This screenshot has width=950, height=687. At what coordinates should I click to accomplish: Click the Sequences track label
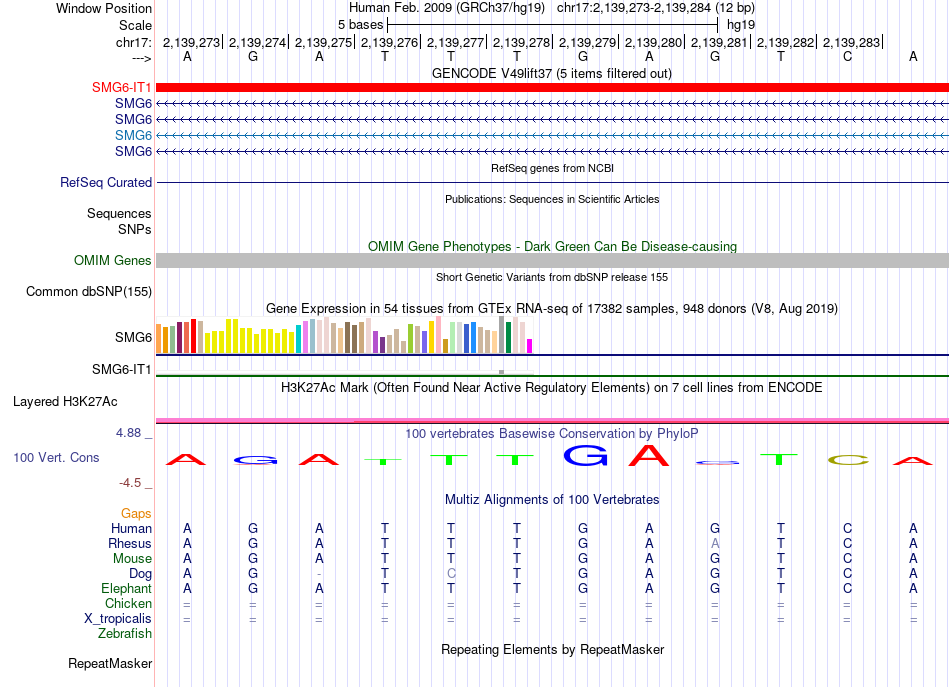[119, 213]
